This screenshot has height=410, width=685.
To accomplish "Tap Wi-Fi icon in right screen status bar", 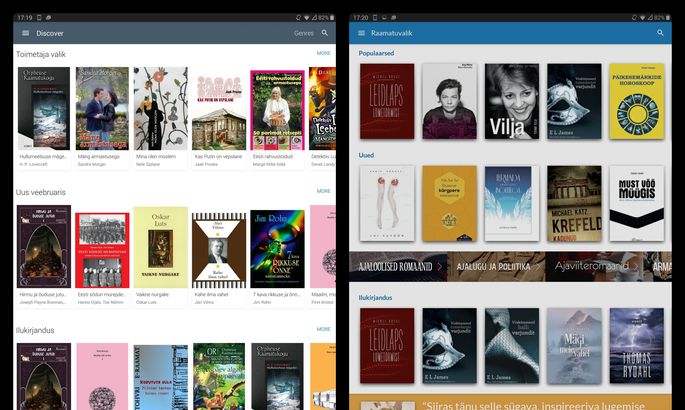I will (x=643, y=17).
